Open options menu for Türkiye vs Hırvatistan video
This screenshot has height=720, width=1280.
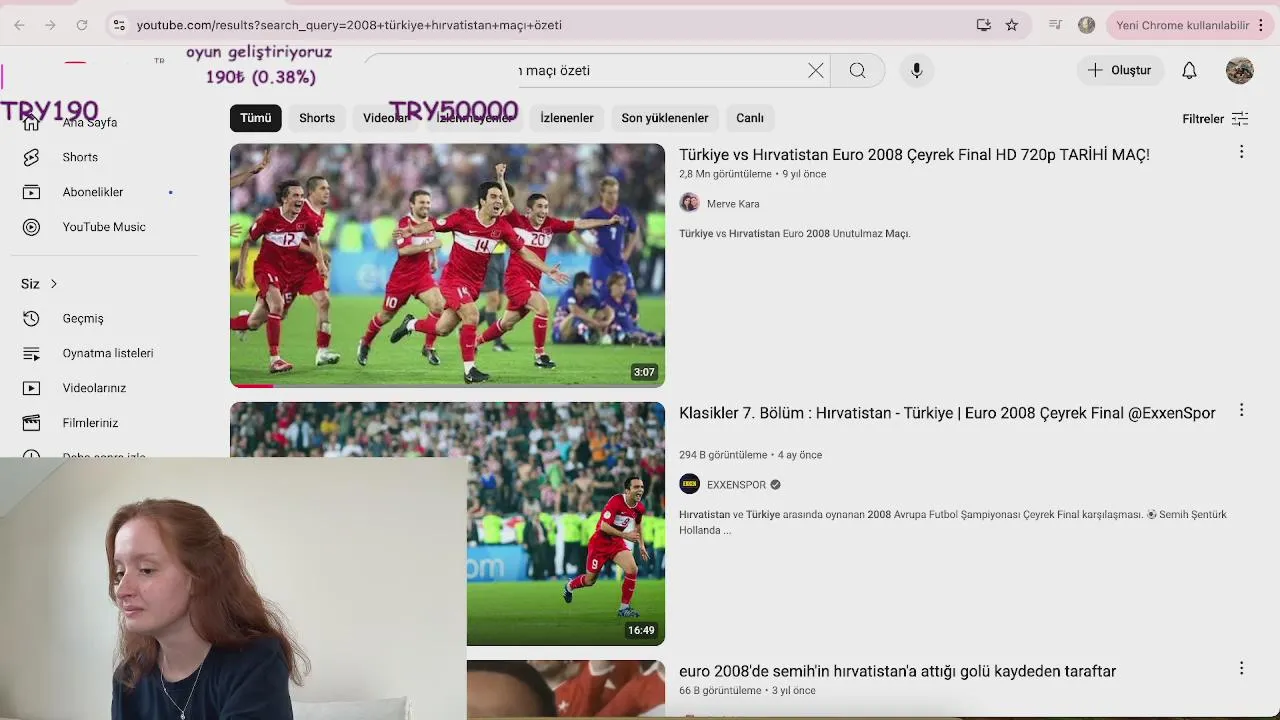1241,152
